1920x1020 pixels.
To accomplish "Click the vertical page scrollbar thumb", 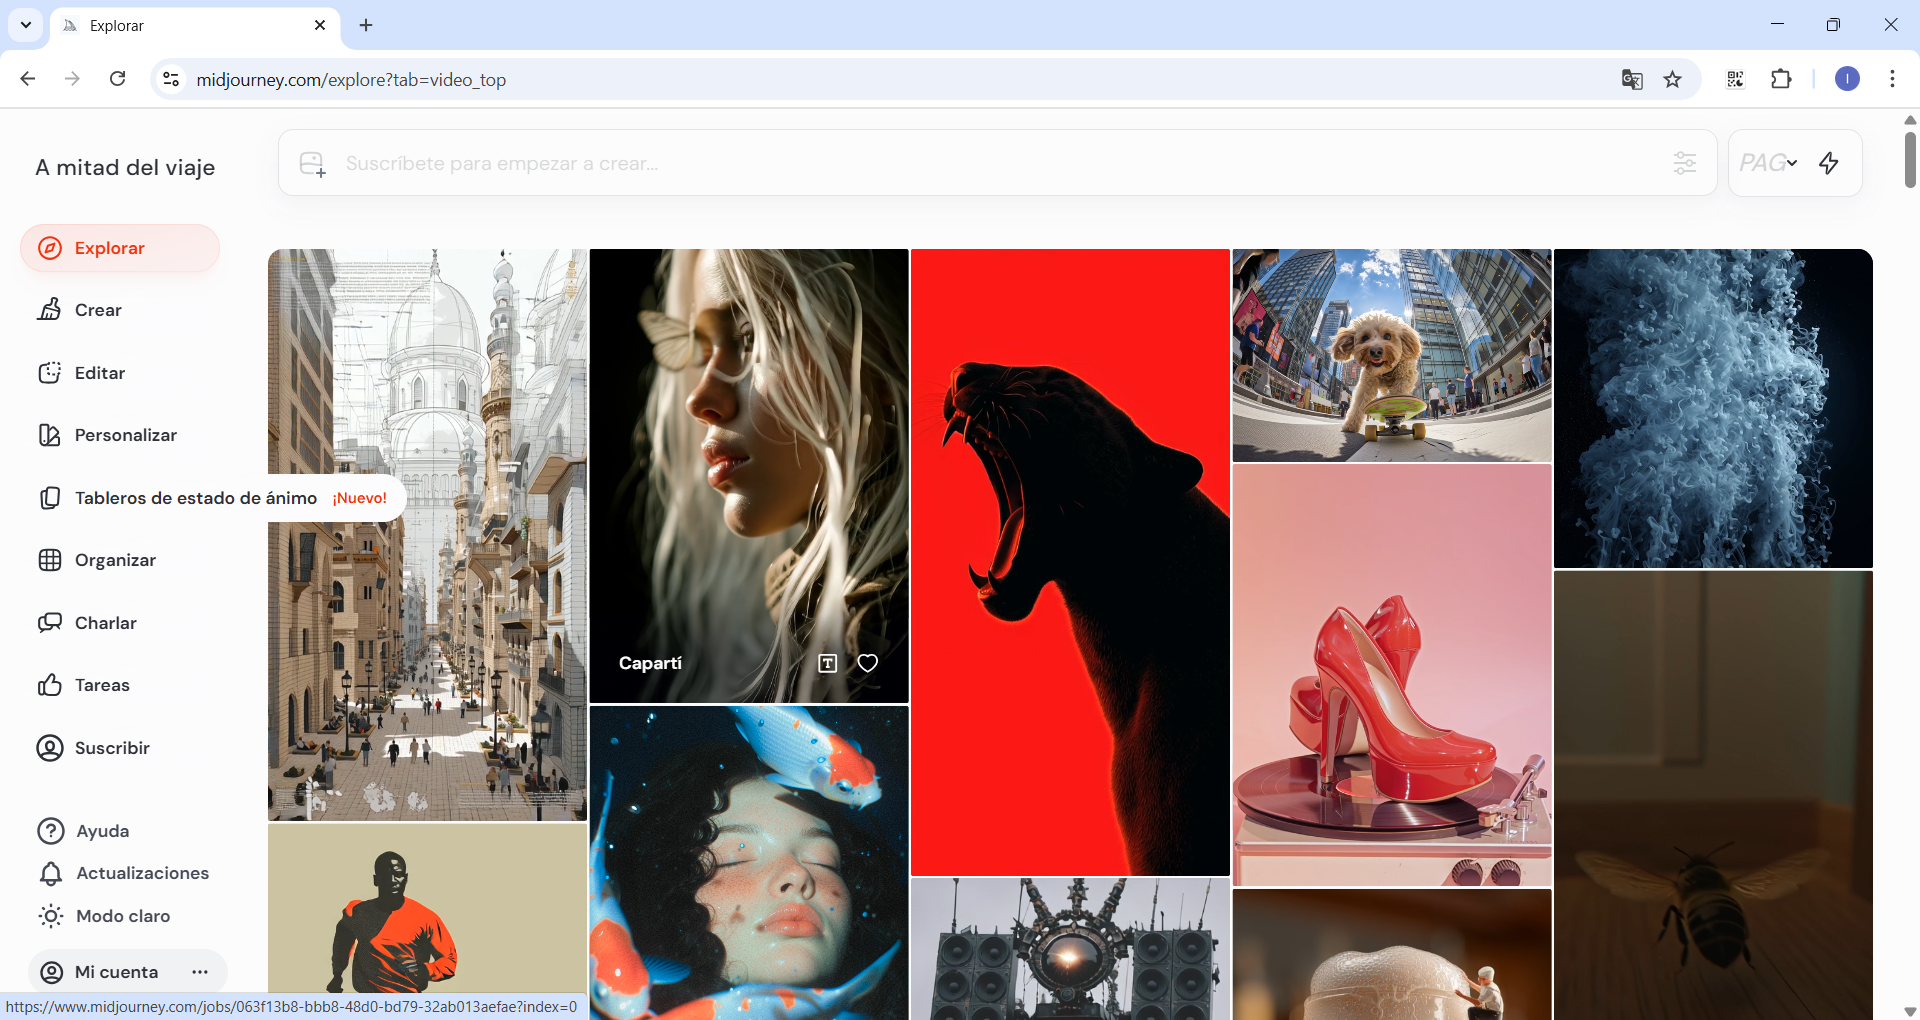I will [1910, 160].
